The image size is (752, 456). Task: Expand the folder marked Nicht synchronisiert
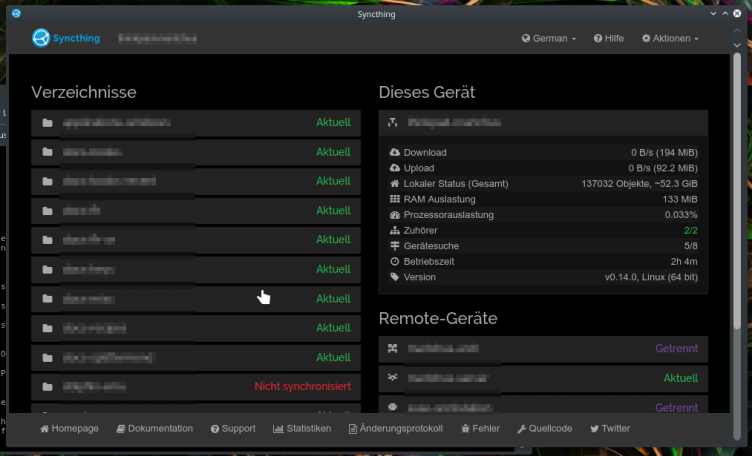click(196, 386)
